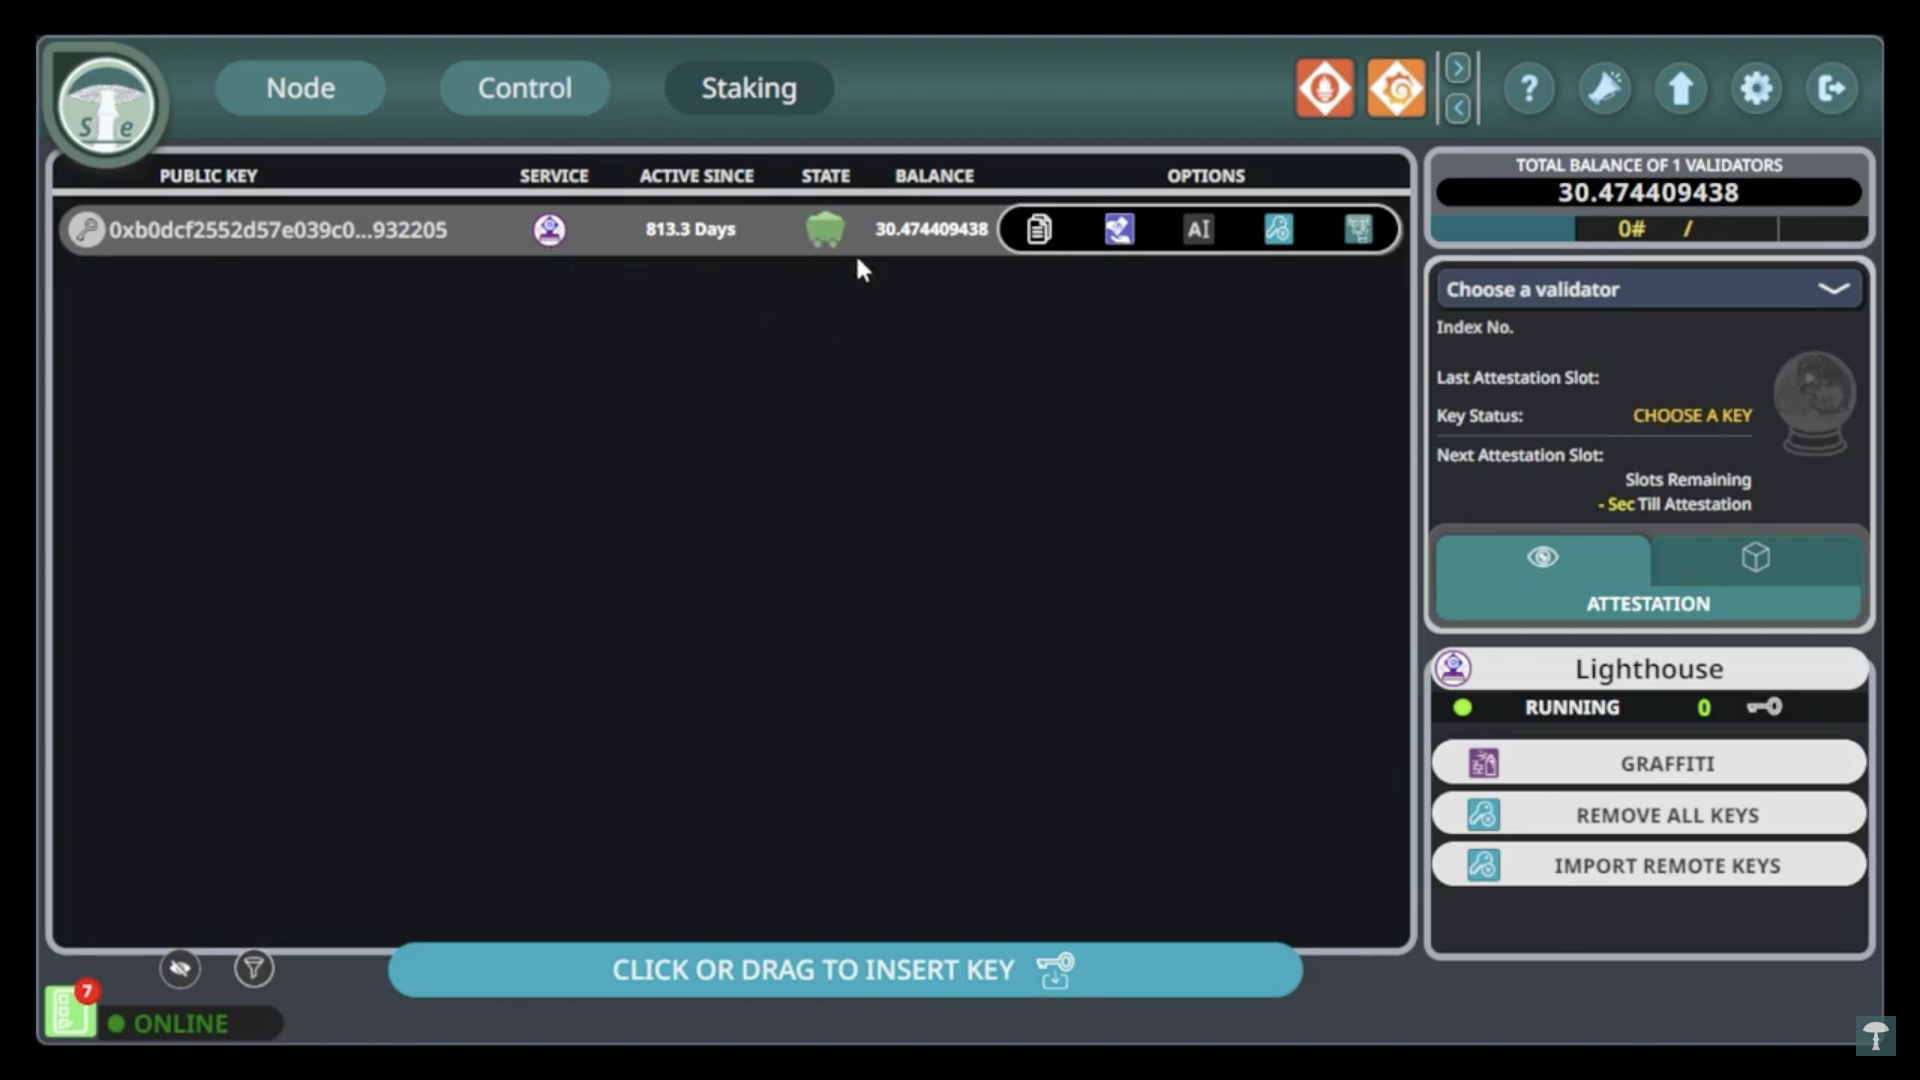This screenshot has width=1920, height=1080.
Task: Click the key removal icon in Options
Action: 1280,229
